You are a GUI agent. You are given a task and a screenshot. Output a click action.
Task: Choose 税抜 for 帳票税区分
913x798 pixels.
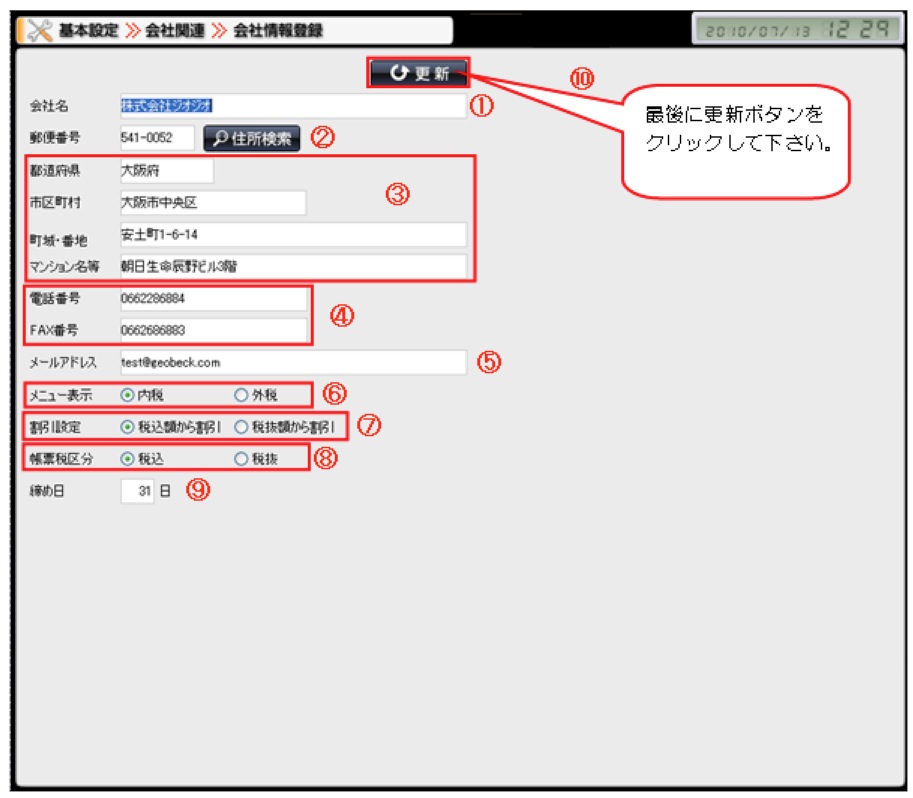pyautogui.click(x=240, y=458)
